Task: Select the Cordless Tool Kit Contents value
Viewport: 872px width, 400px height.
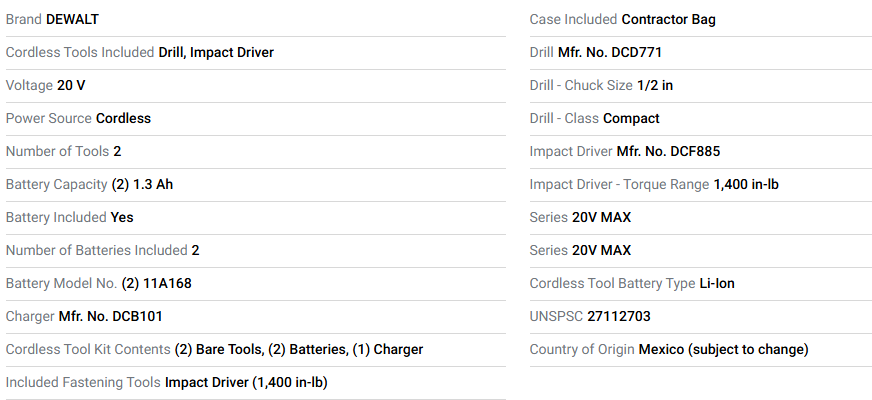Action: (x=299, y=349)
